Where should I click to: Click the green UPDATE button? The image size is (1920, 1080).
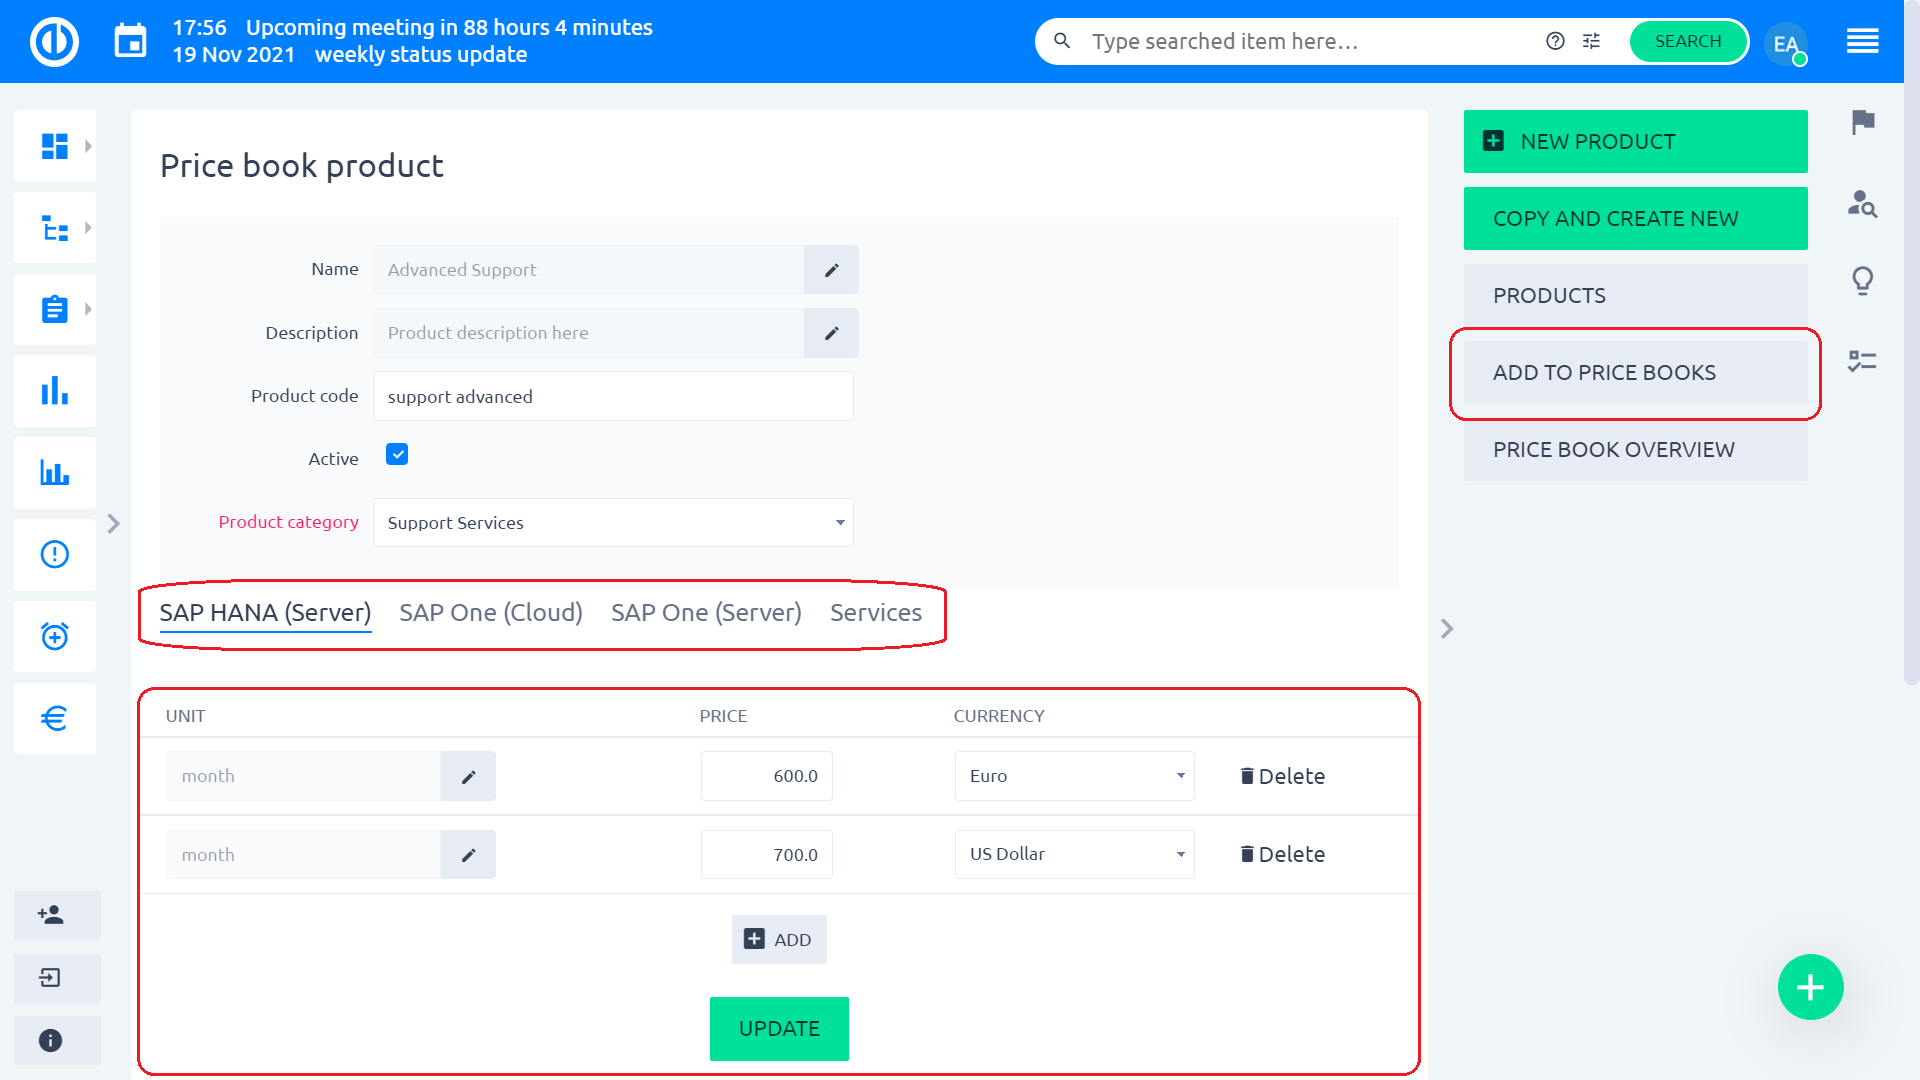click(779, 1029)
